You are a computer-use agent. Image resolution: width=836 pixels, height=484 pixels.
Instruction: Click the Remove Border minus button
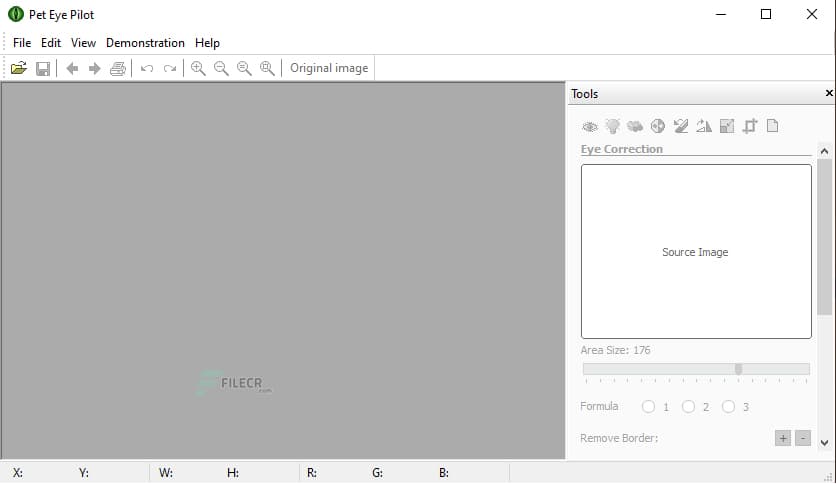(x=803, y=438)
